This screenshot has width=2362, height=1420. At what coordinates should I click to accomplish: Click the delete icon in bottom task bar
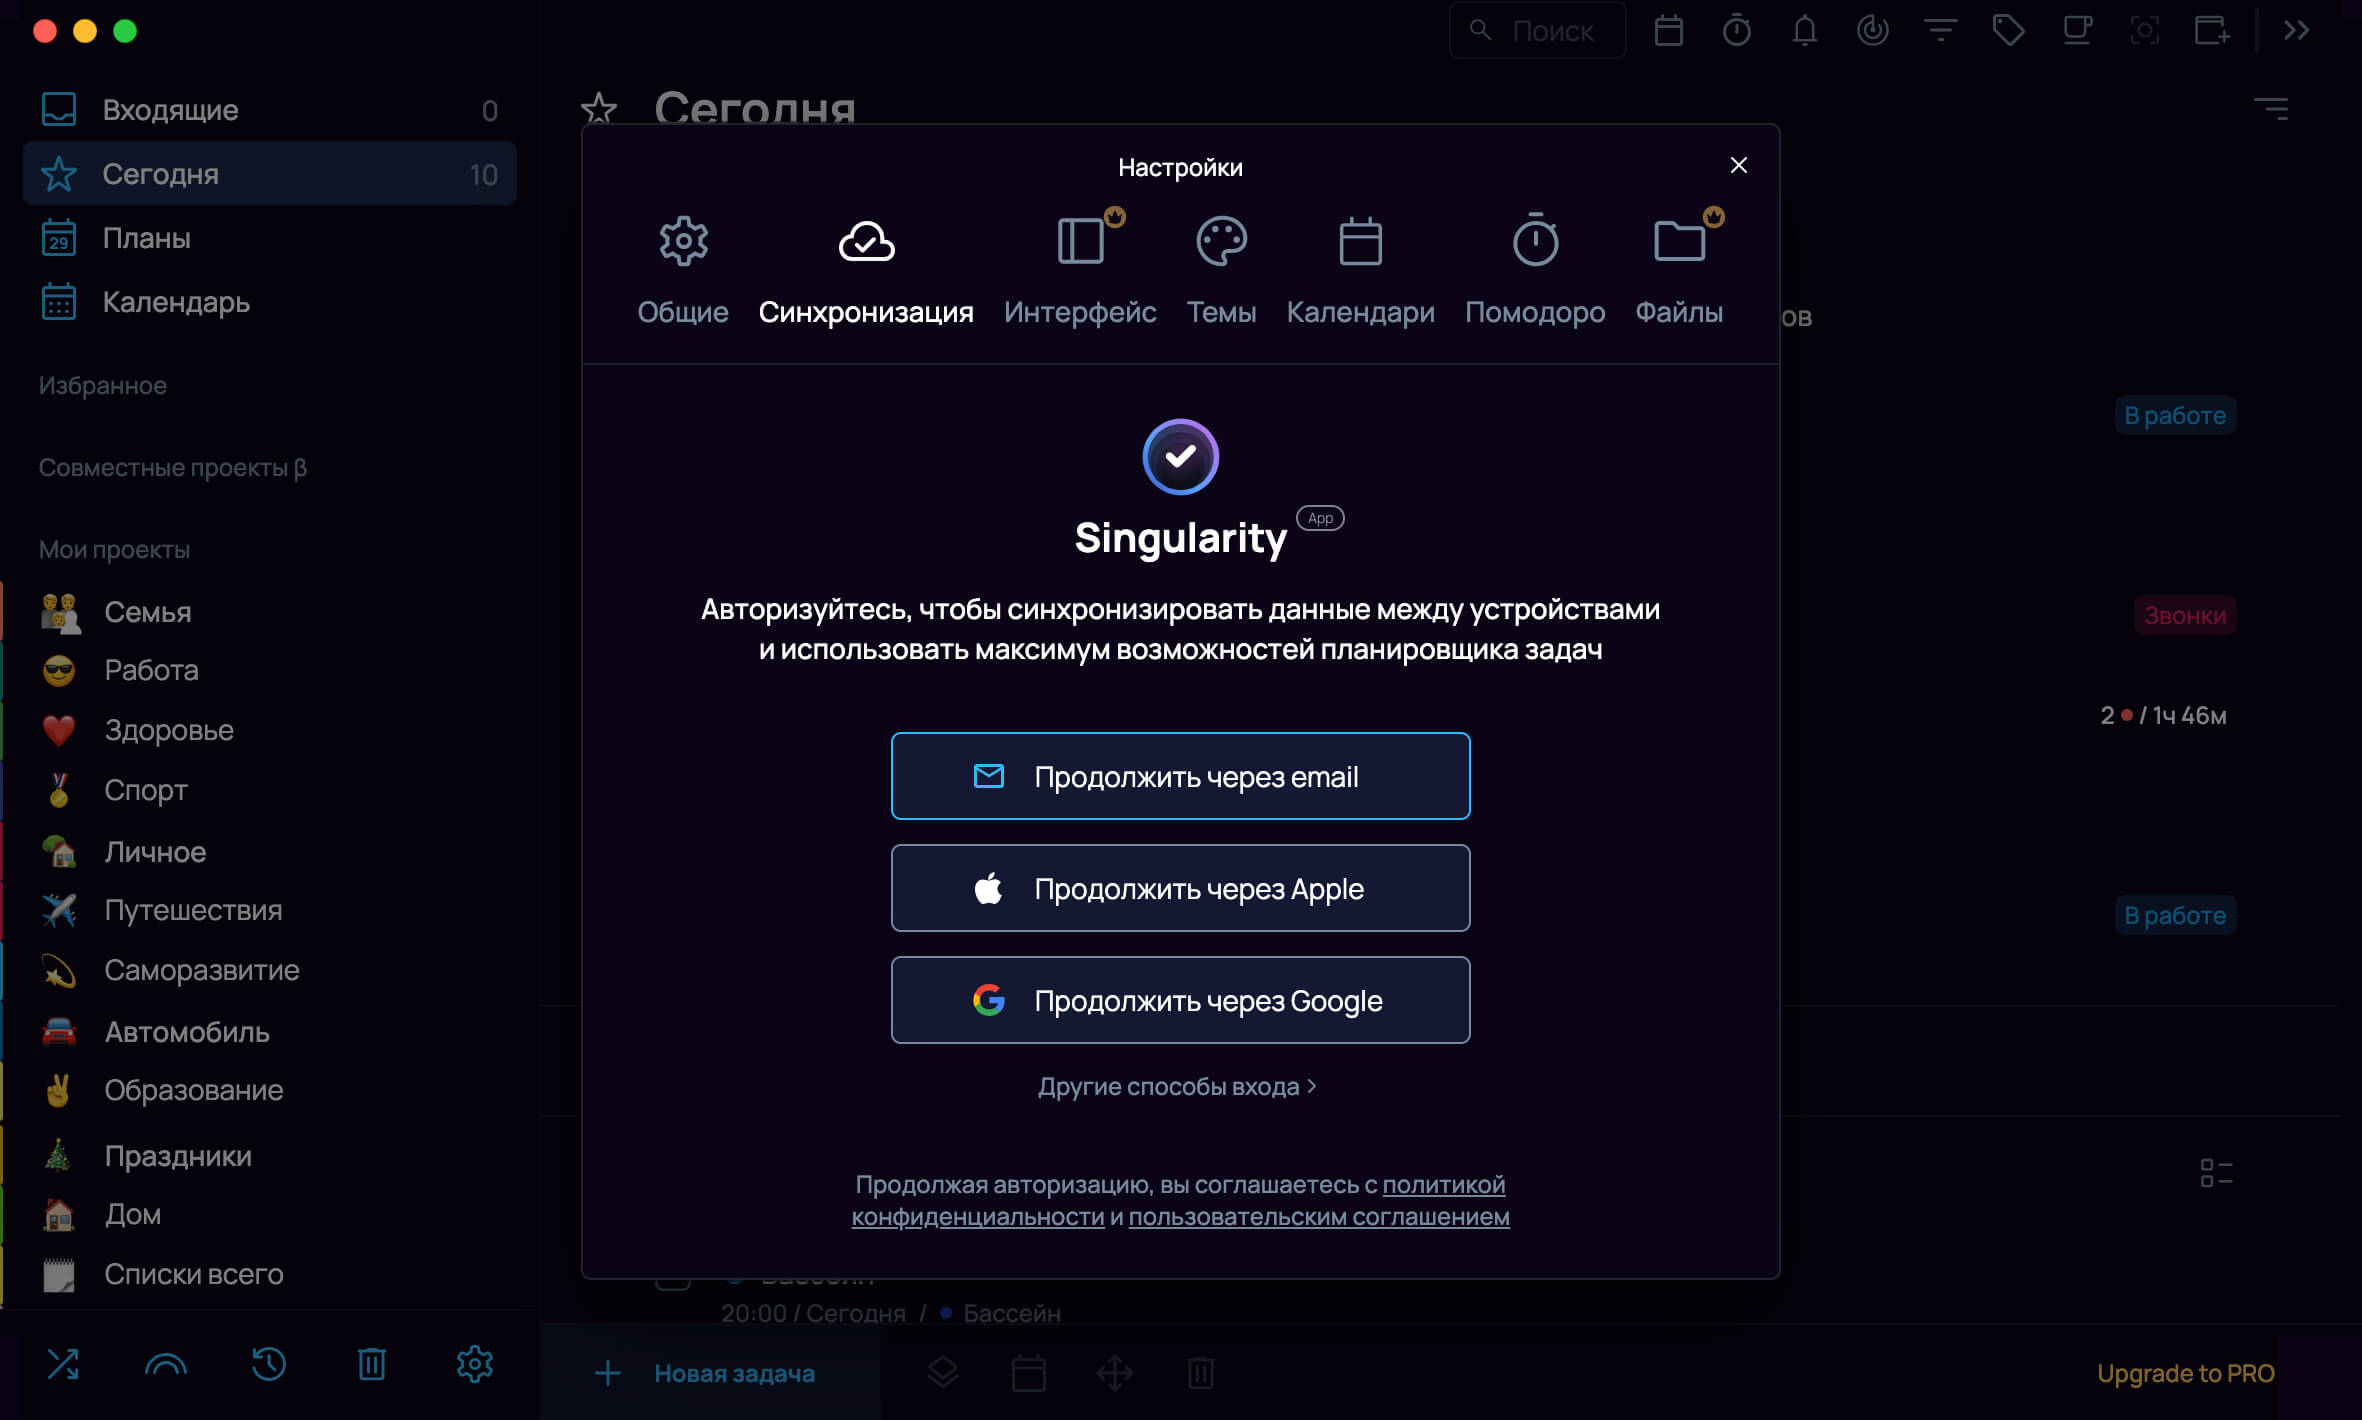[1200, 1373]
